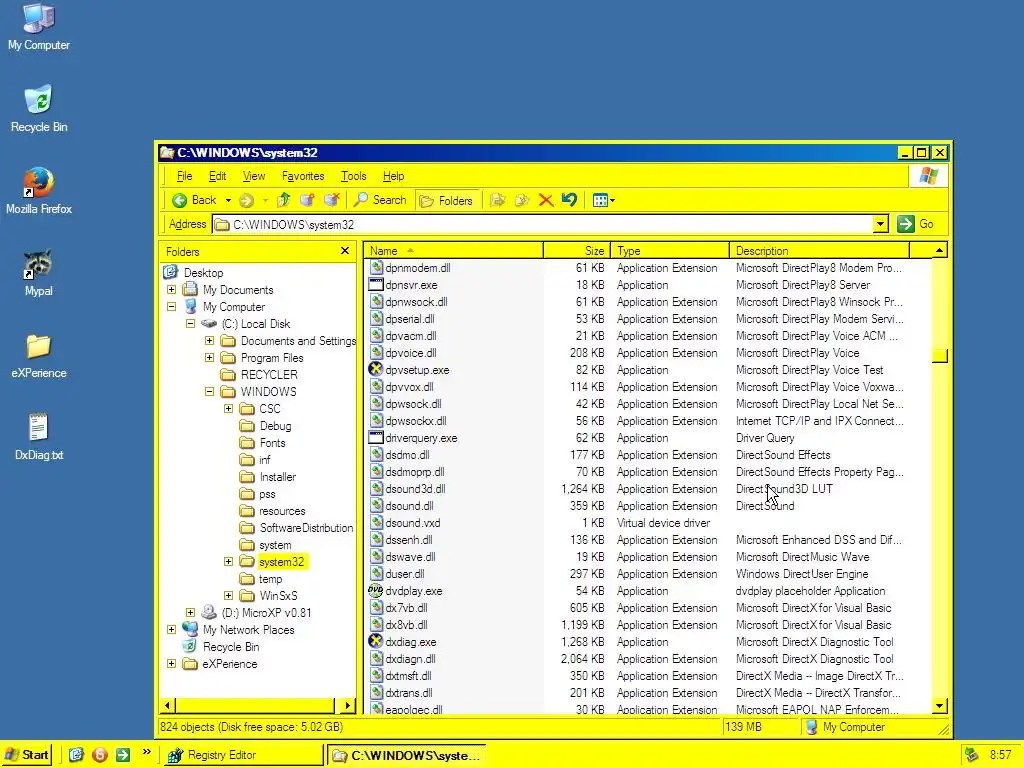Select dpvsetup.exe file icon

[x=376, y=370]
